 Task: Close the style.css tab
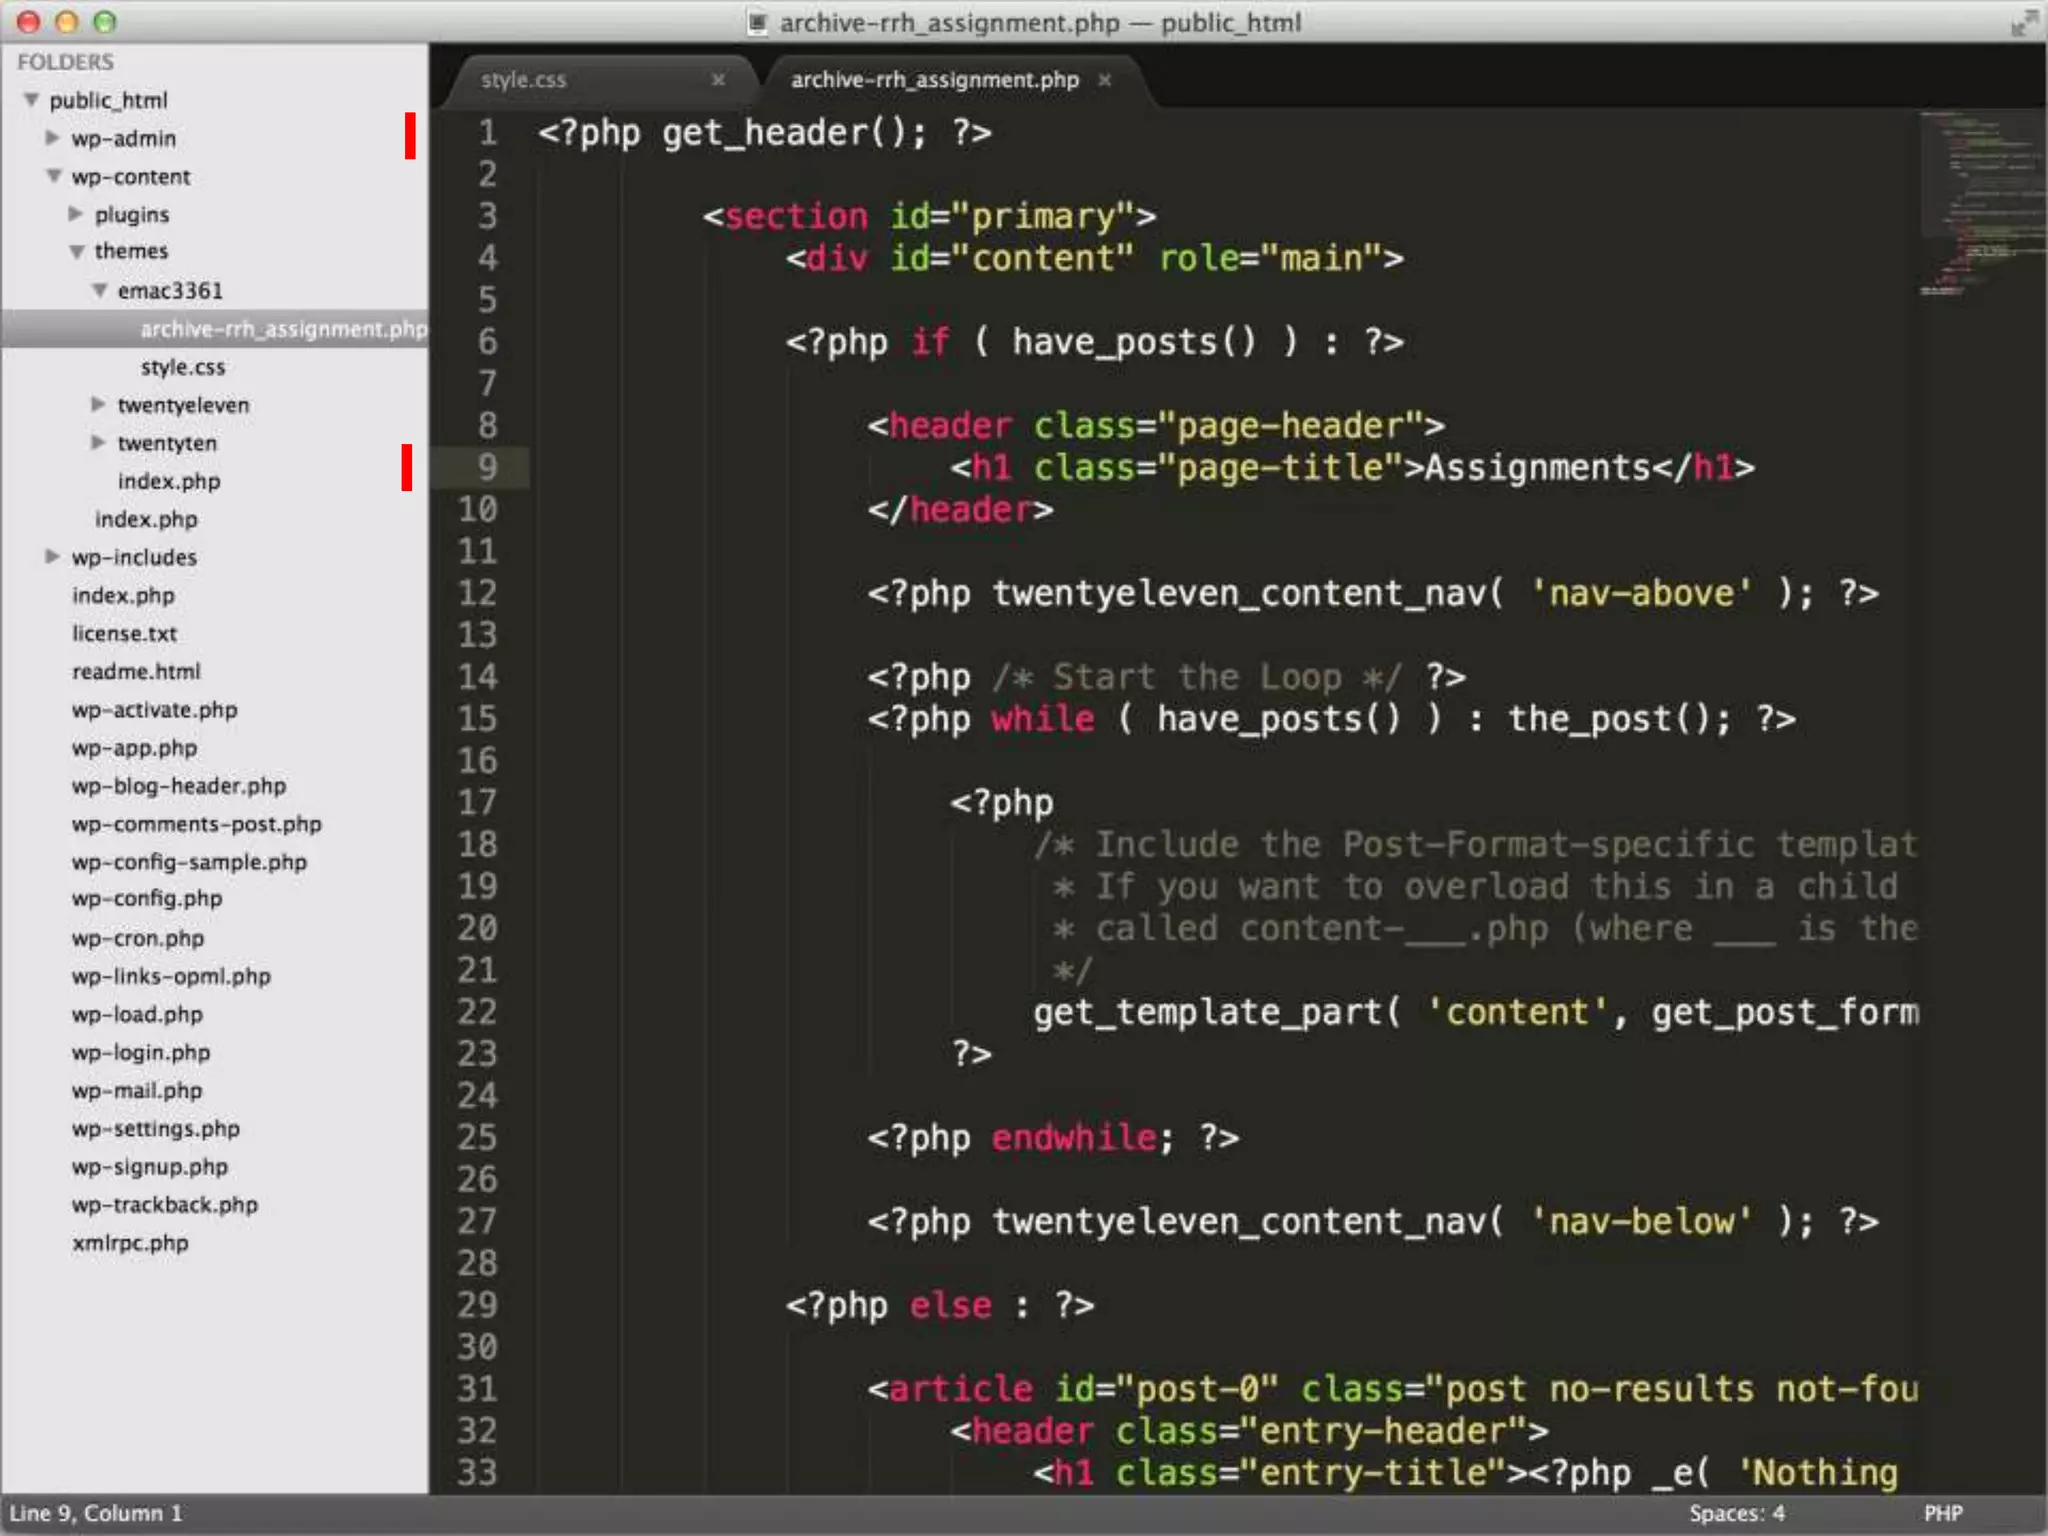click(718, 80)
